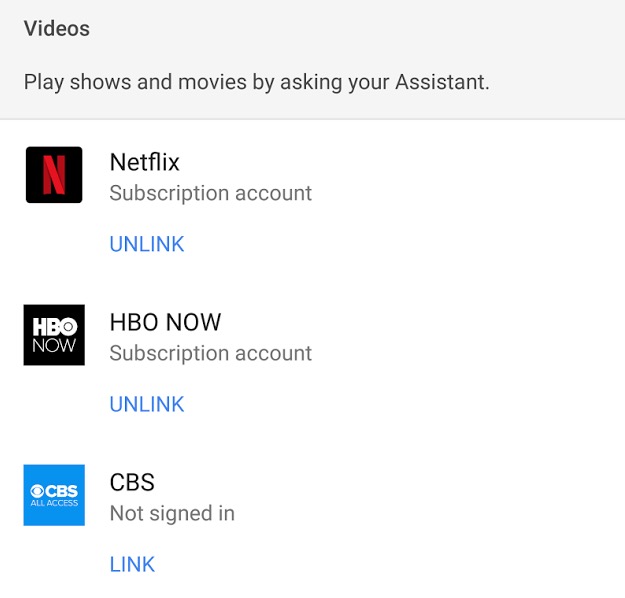The width and height of the screenshot is (625, 598).
Task: Link the CBS account
Action: pyautogui.click(x=132, y=564)
